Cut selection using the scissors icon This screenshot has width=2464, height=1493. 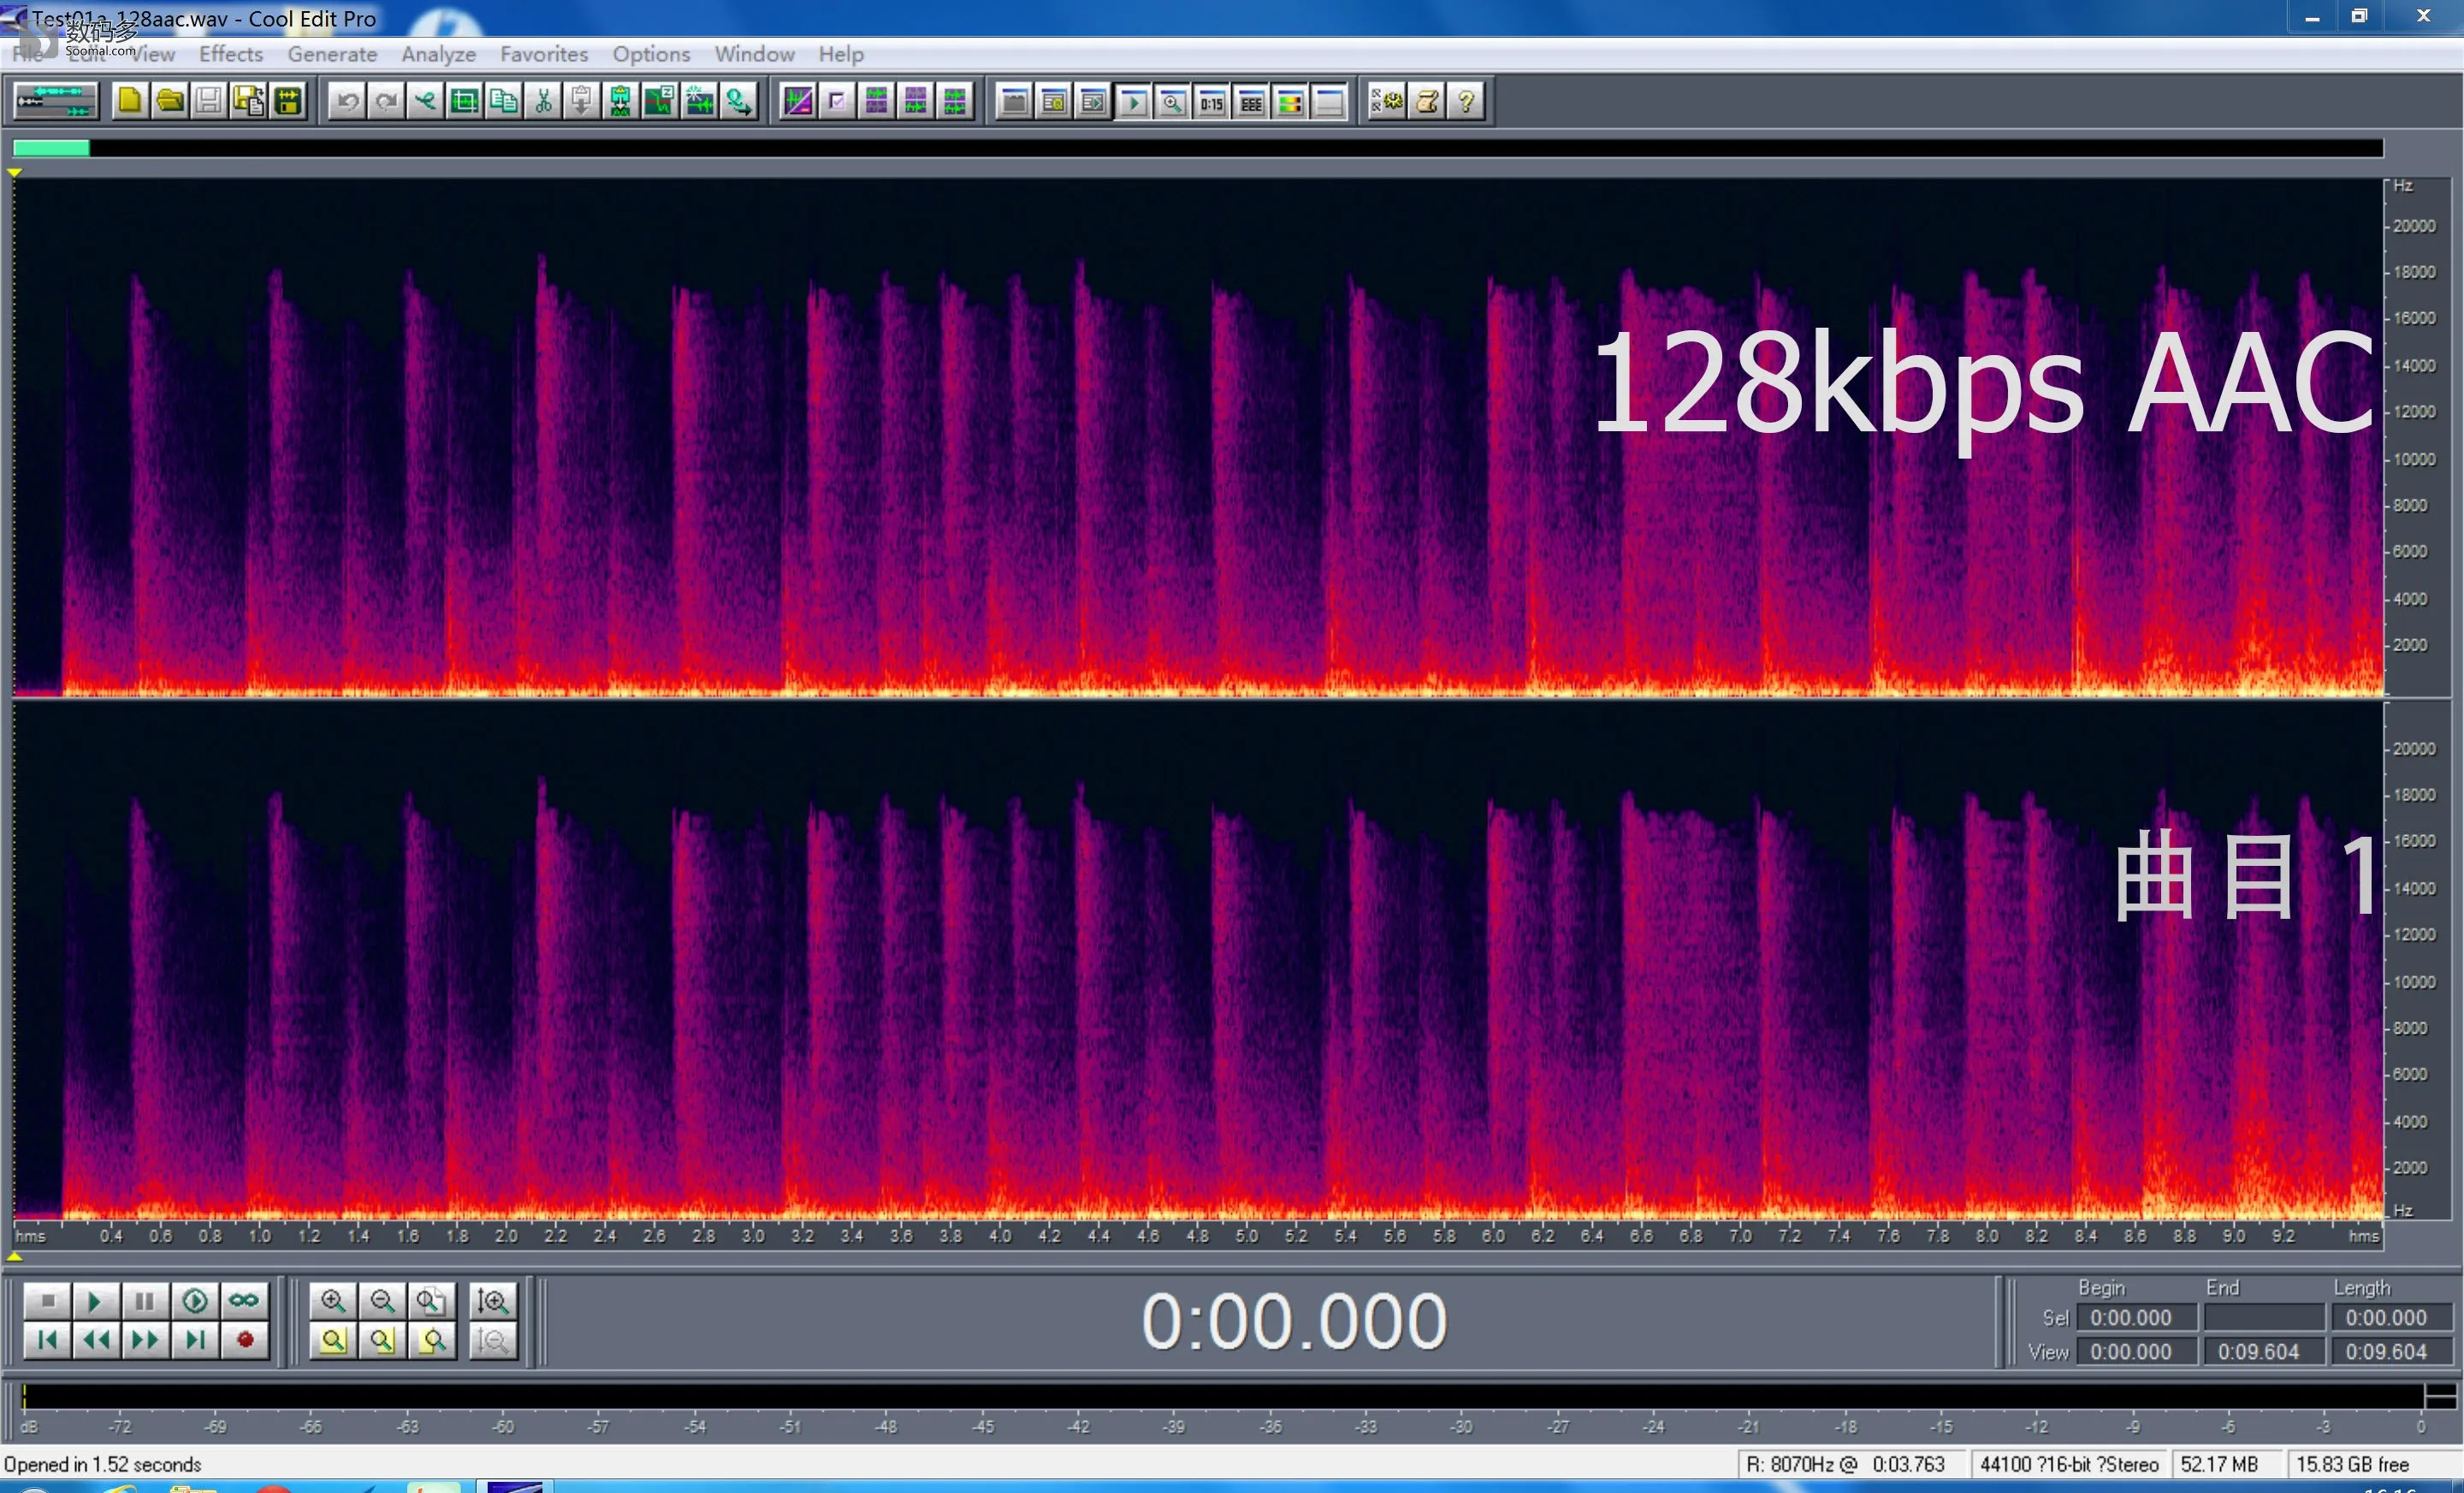click(543, 101)
